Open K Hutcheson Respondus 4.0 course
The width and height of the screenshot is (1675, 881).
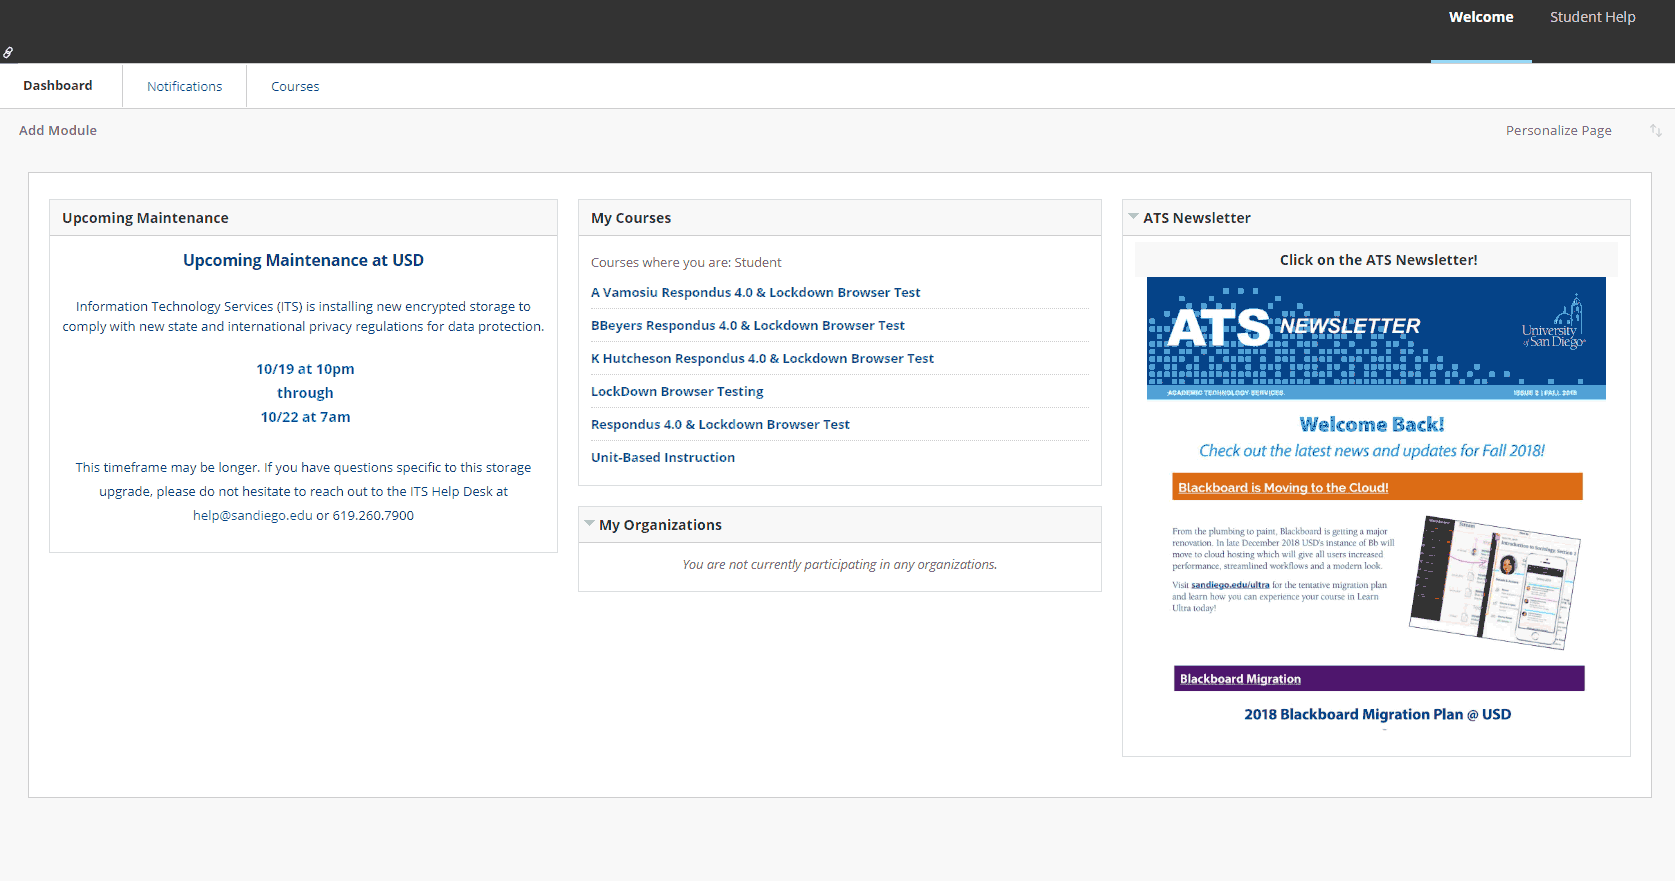pos(762,358)
